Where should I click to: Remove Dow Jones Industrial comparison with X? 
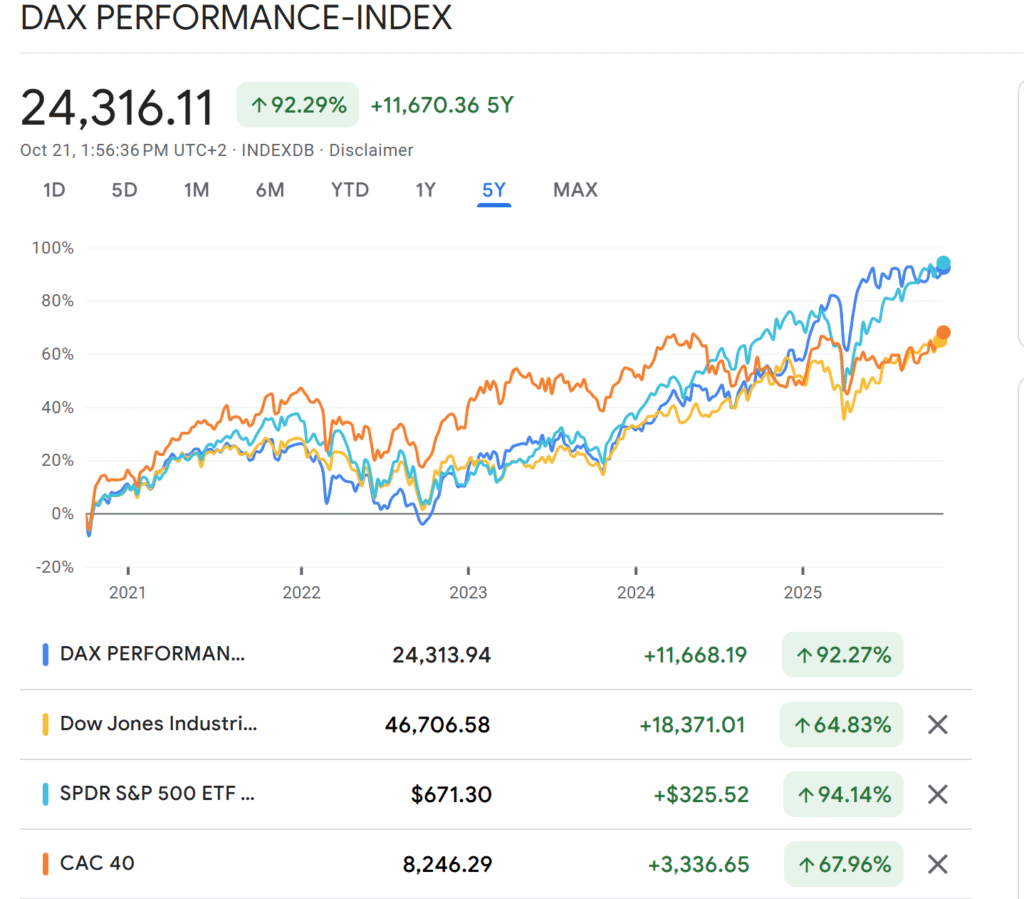click(x=937, y=725)
